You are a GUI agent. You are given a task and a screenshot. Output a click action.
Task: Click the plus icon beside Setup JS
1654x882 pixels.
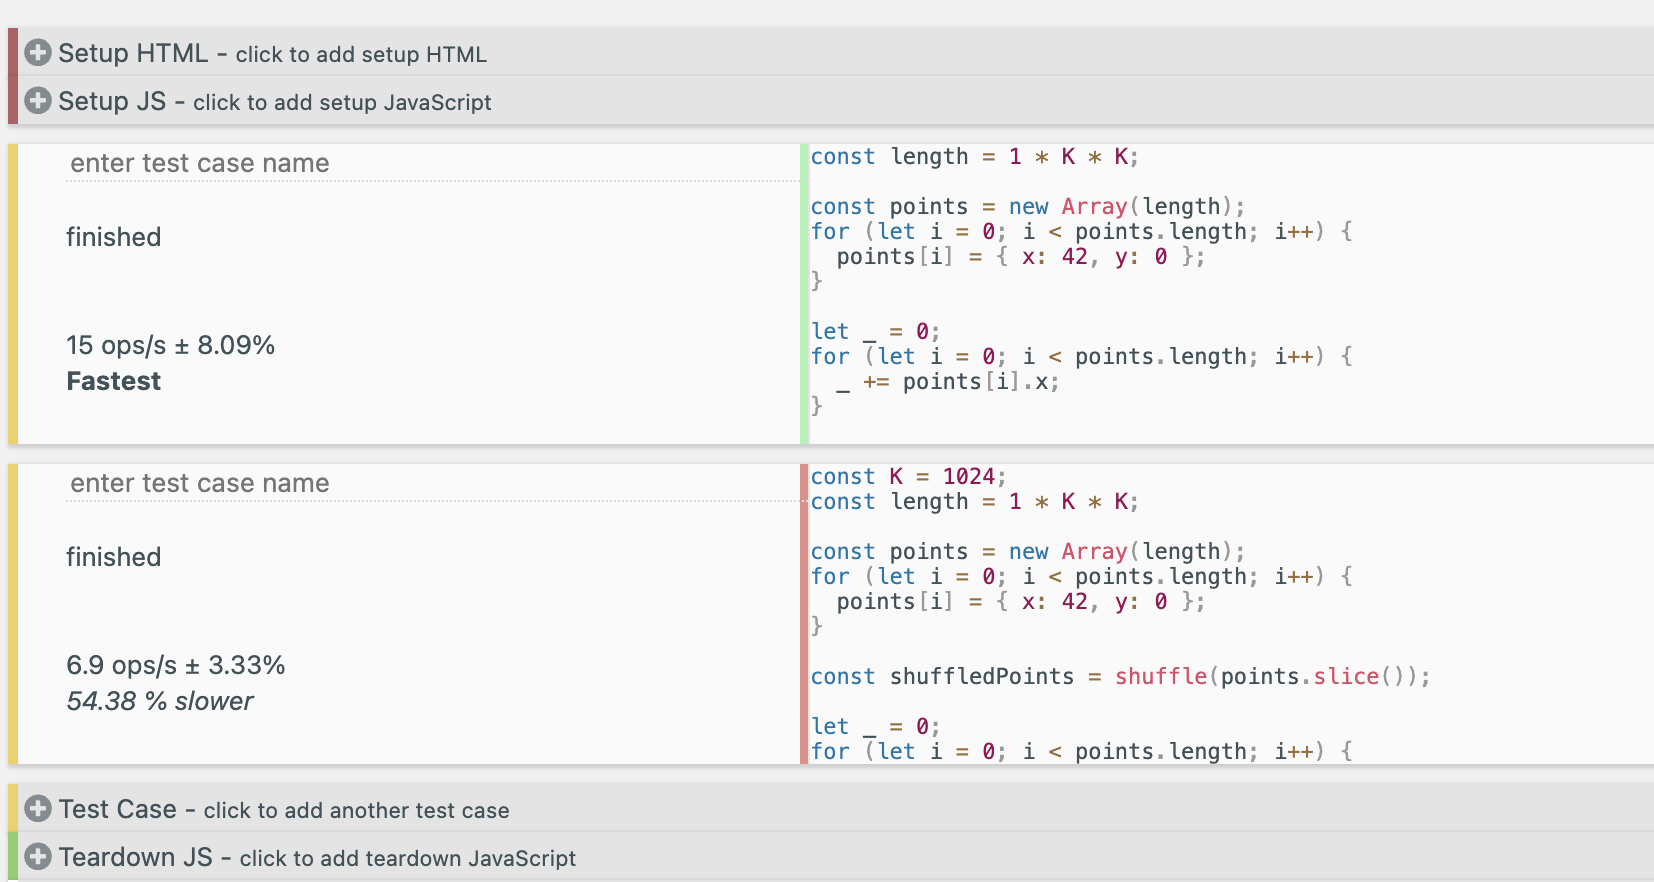pyautogui.click(x=38, y=101)
